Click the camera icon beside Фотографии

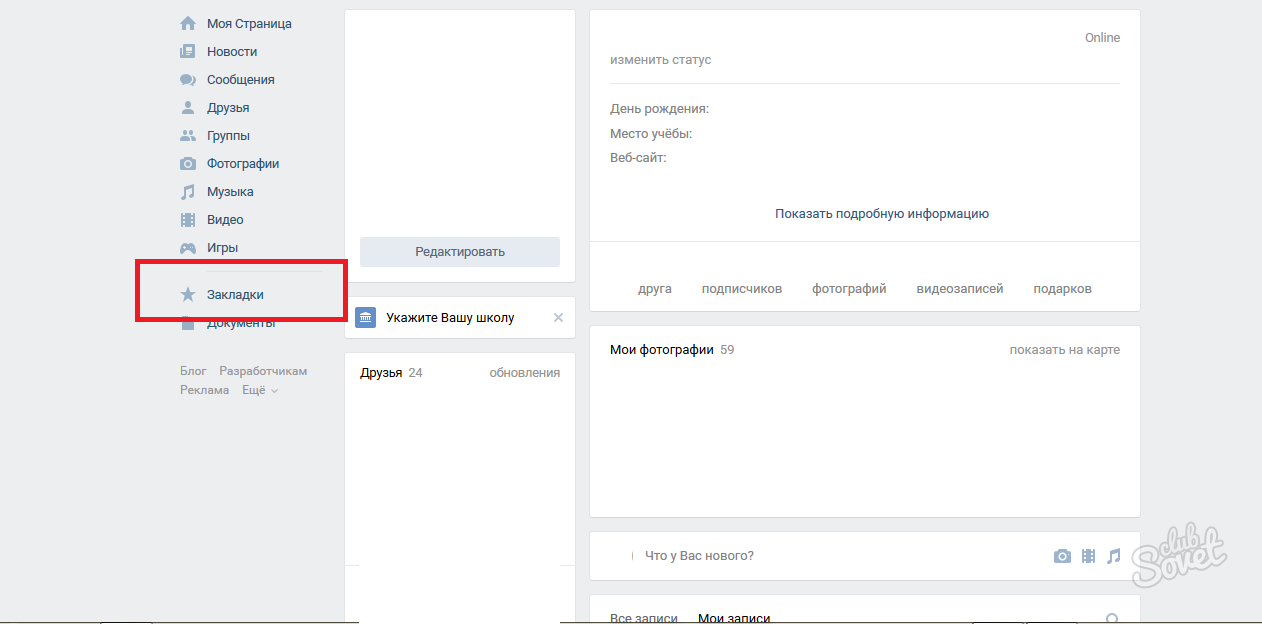coord(188,163)
